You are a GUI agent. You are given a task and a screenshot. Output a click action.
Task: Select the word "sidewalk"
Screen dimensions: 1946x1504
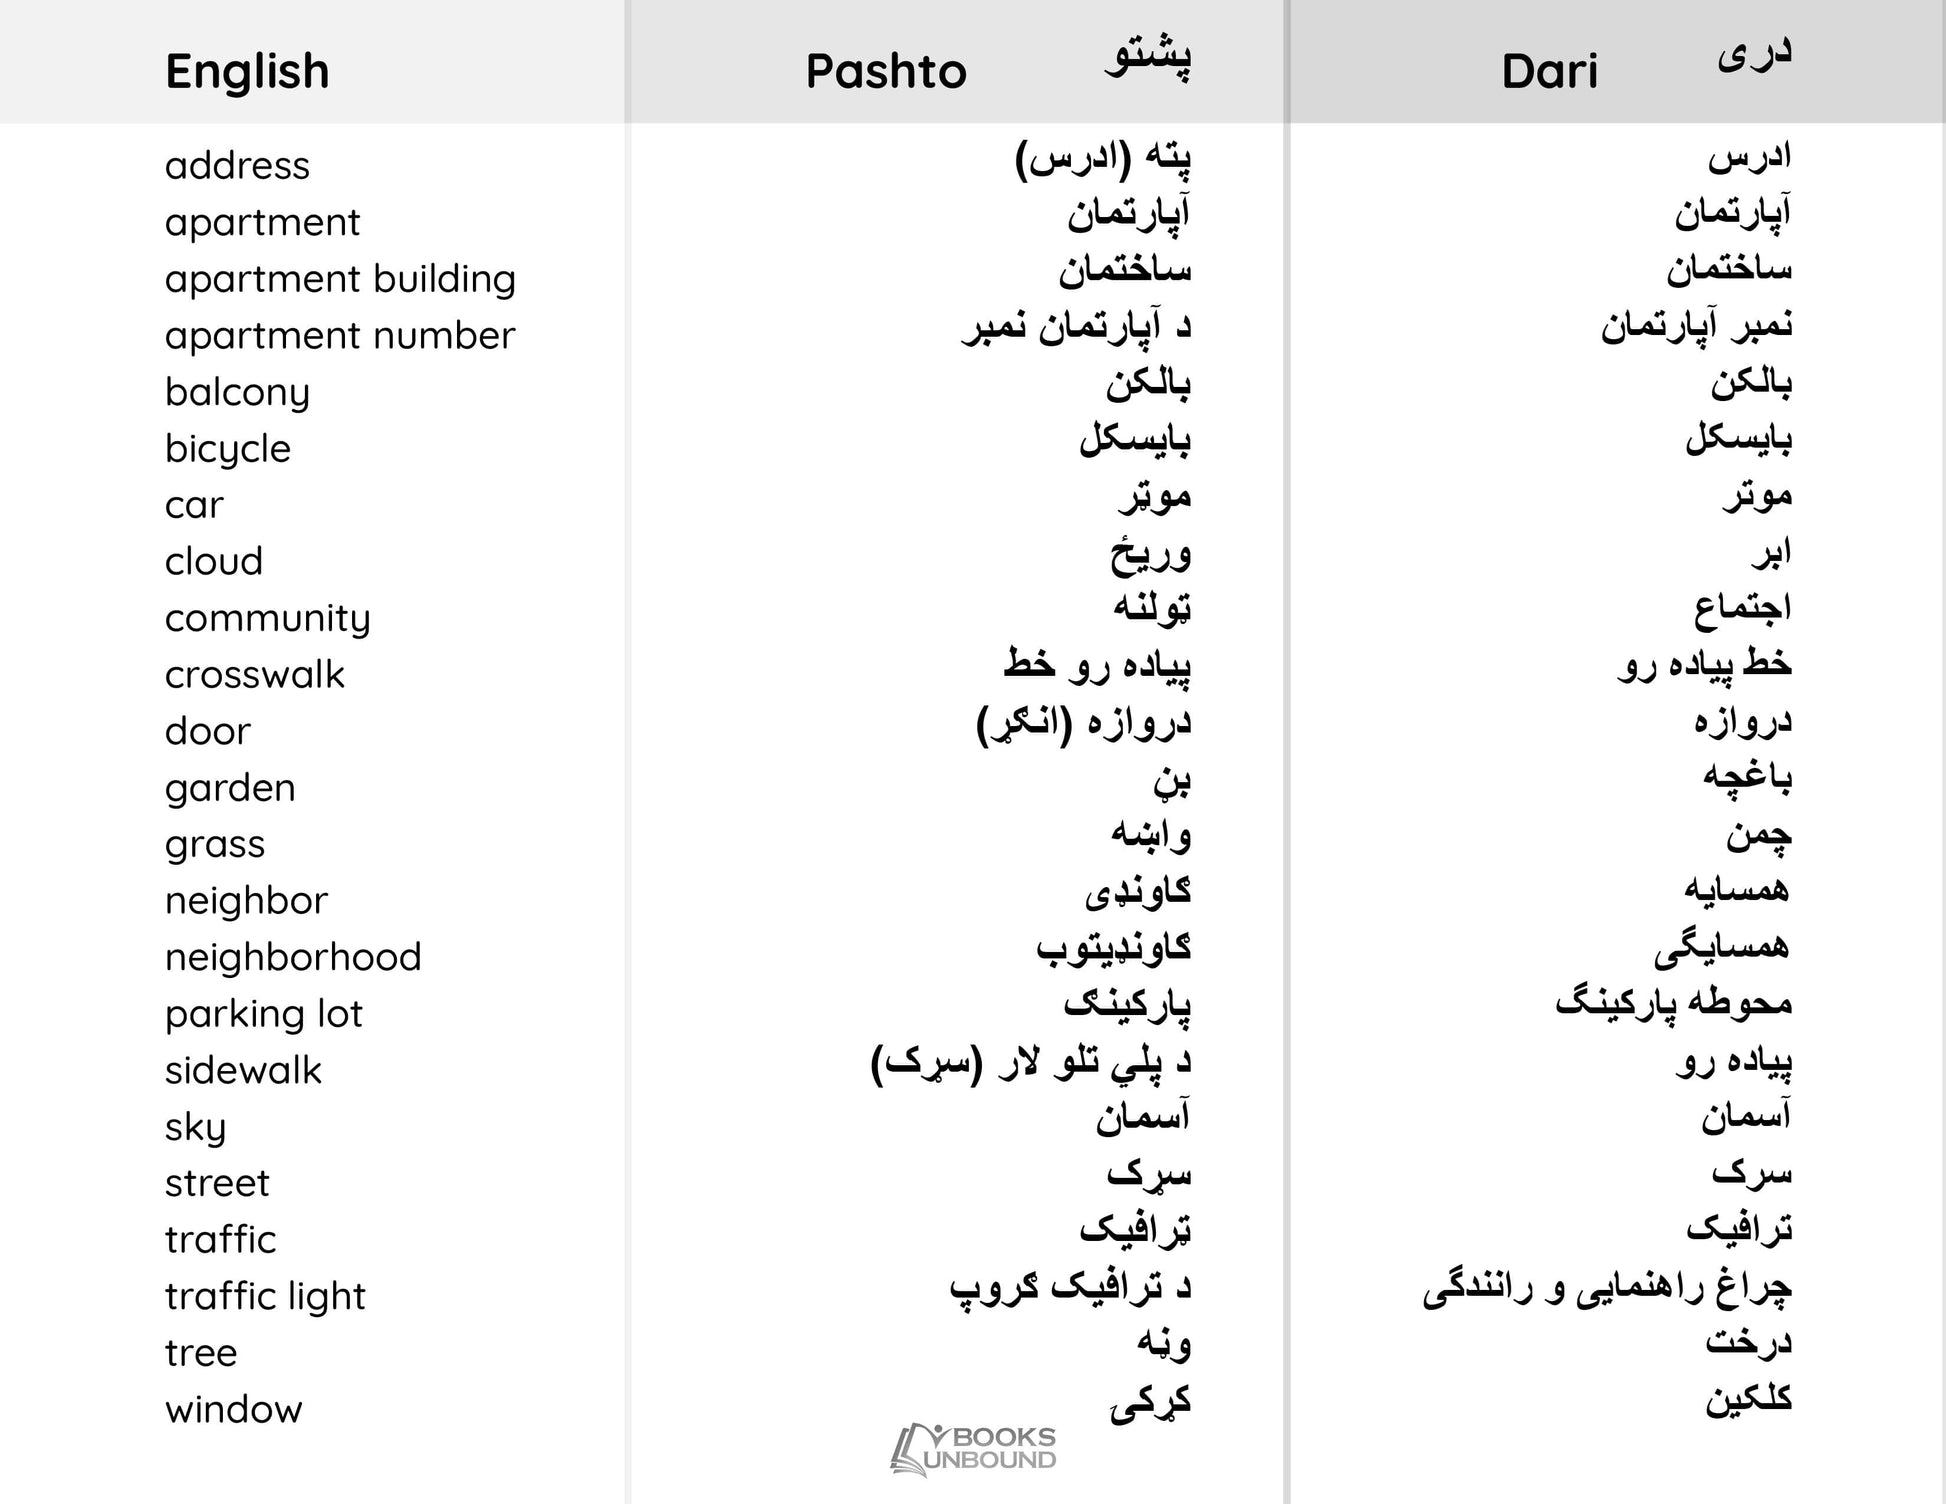click(x=243, y=1071)
